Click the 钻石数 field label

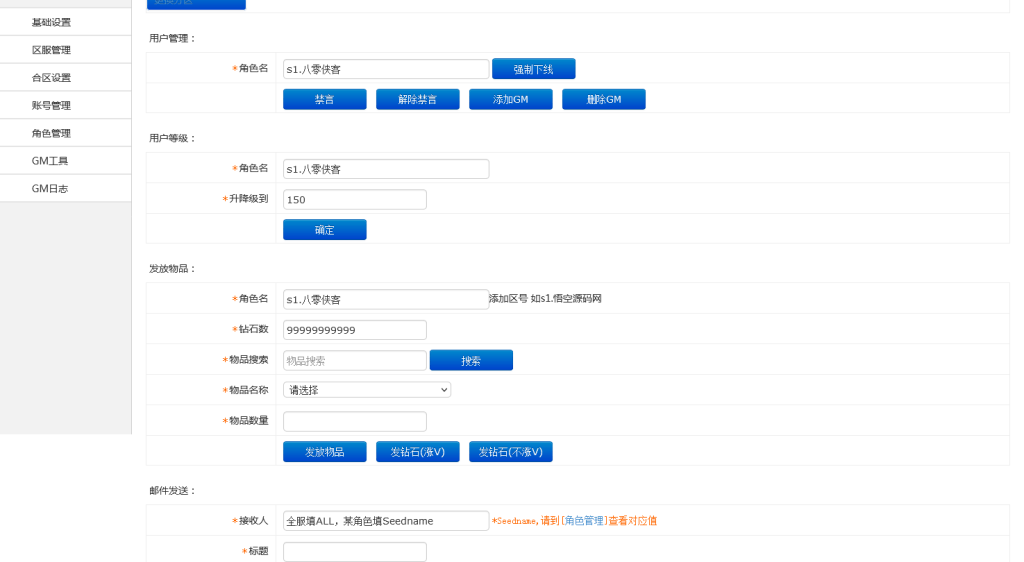coord(253,329)
